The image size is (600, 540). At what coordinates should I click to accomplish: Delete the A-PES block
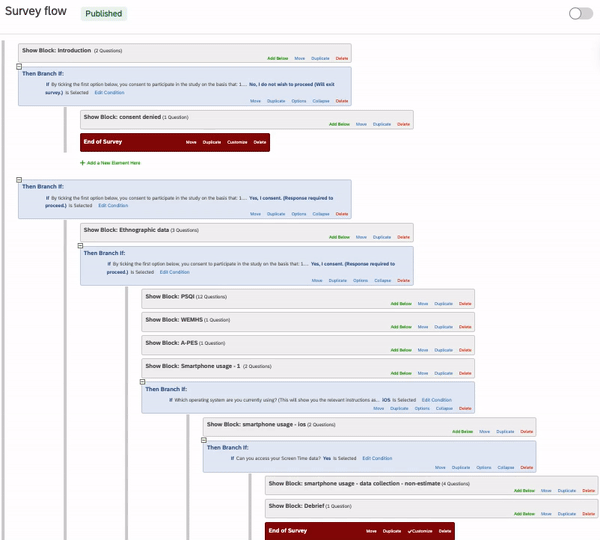click(465, 350)
